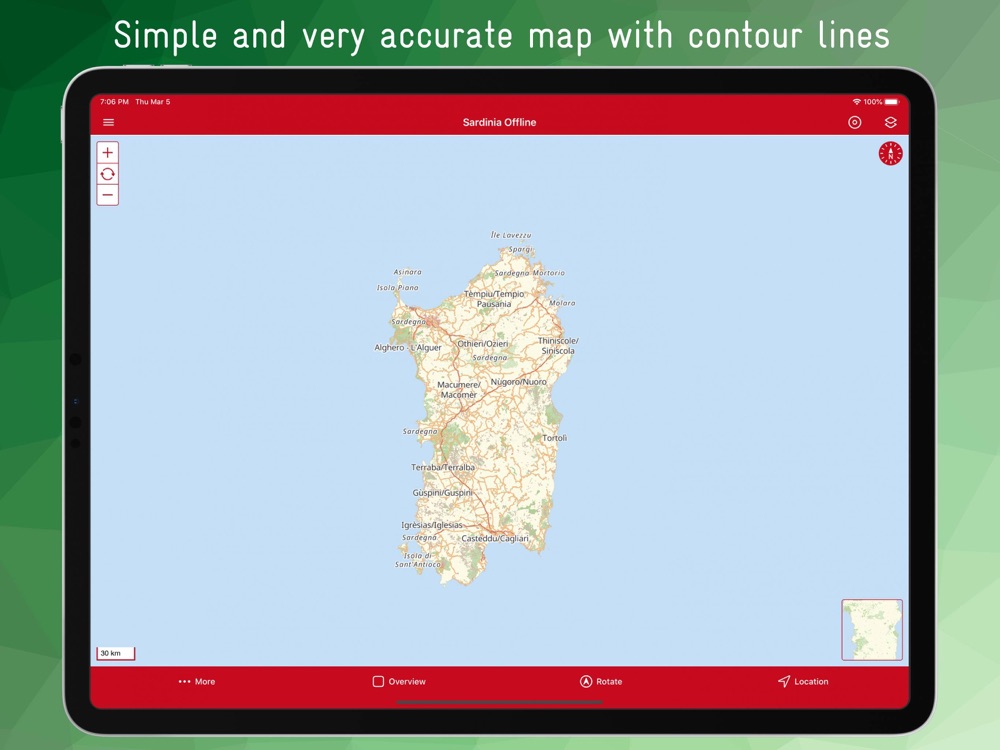The width and height of the screenshot is (1000, 750).
Task: Zoom out with the minus button
Action: click(108, 195)
